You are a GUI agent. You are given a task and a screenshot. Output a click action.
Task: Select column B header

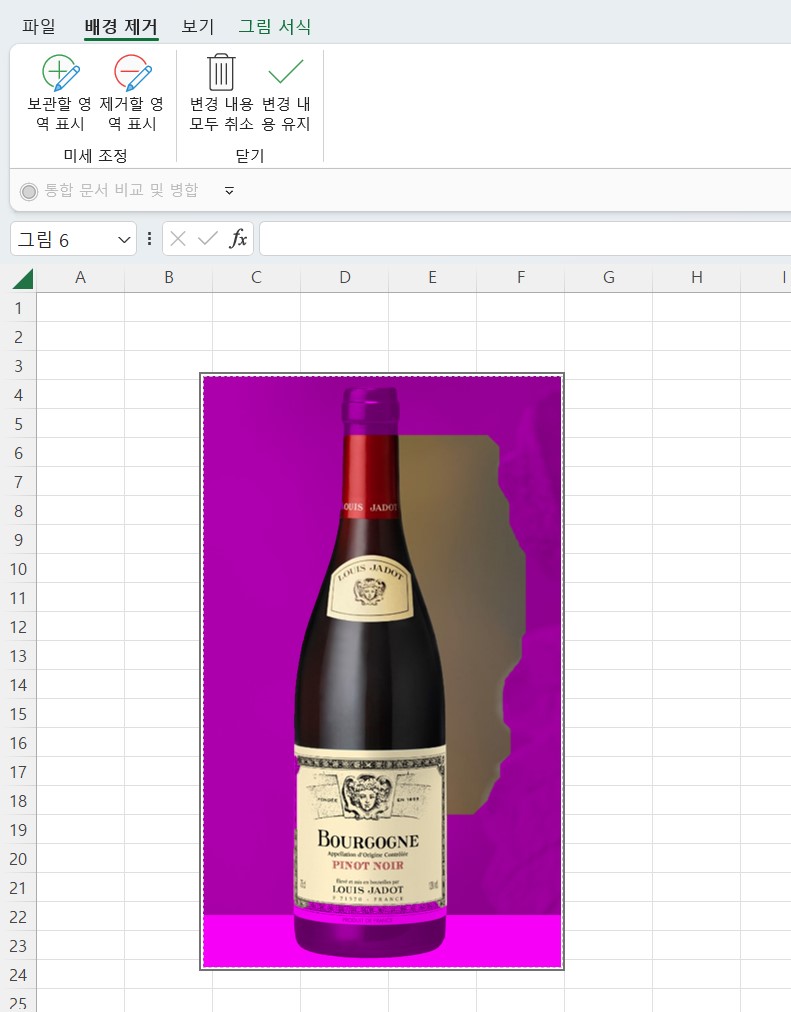tap(168, 278)
